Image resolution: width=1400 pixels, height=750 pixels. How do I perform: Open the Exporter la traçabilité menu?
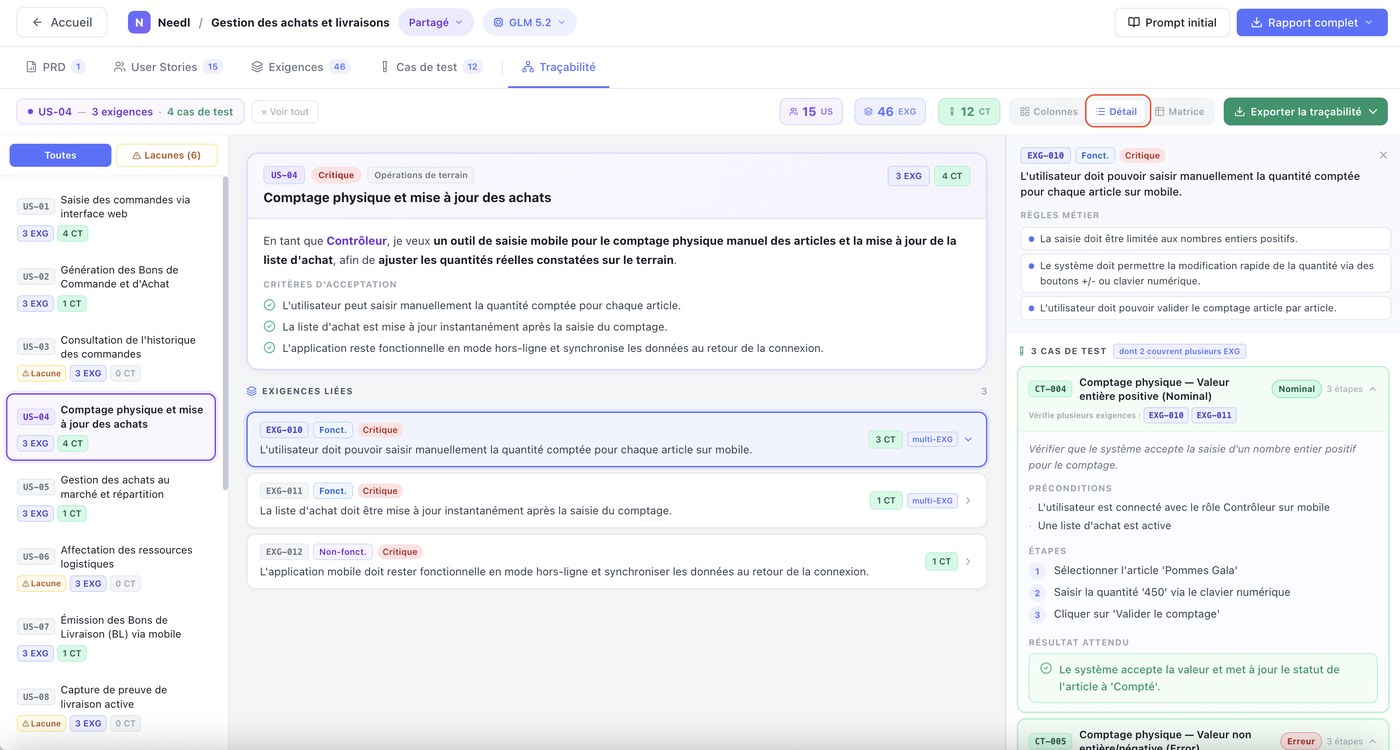(x=1306, y=112)
